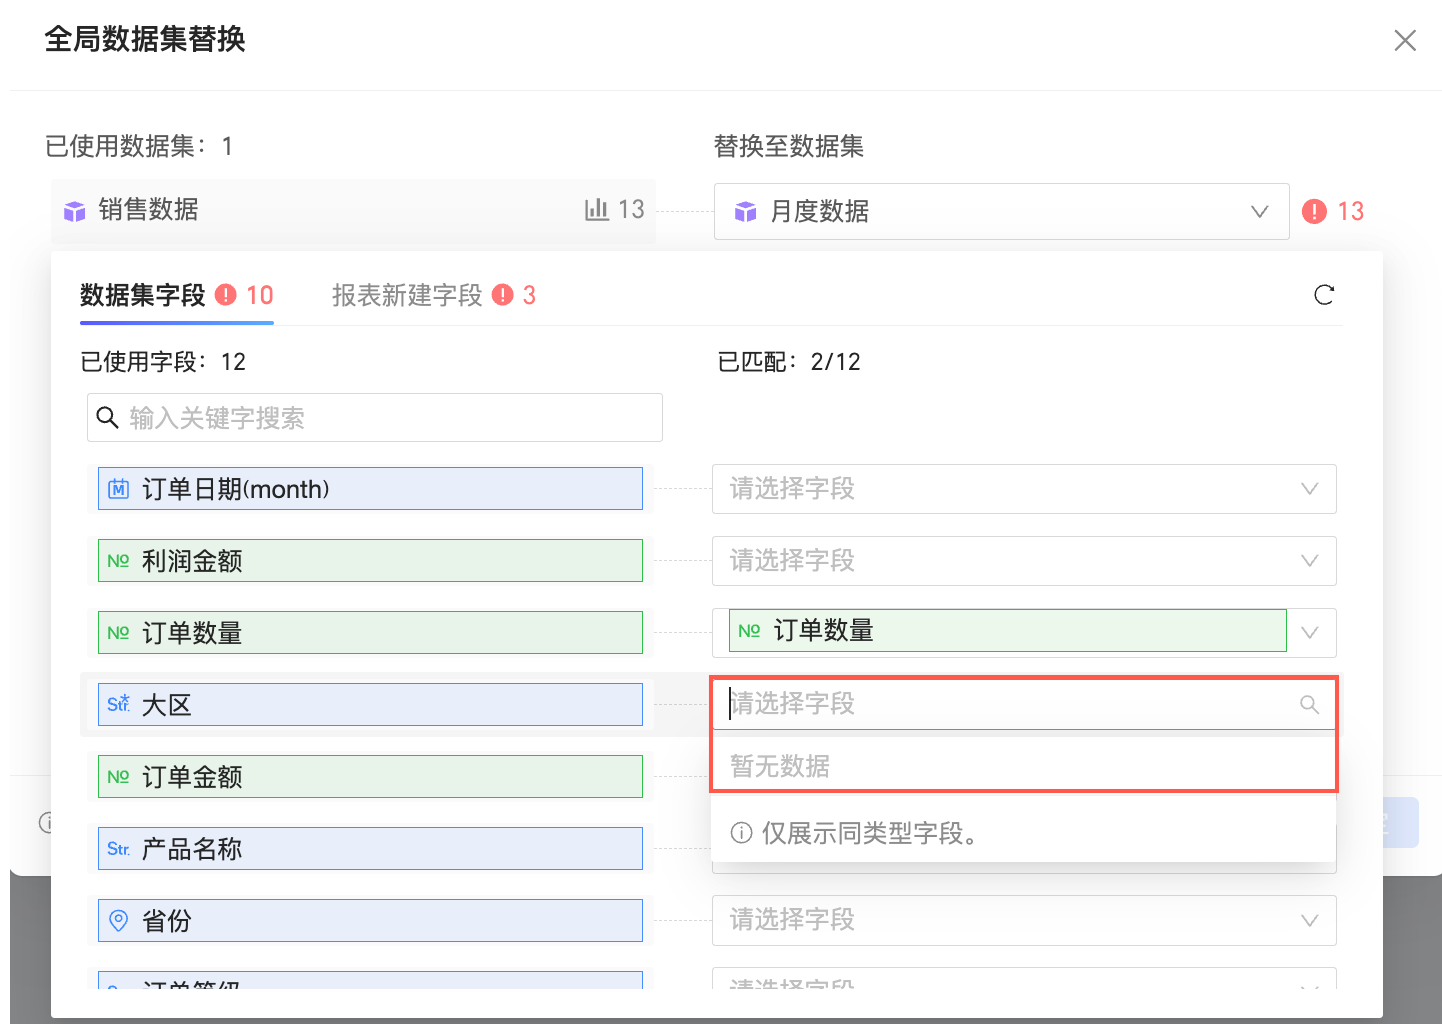Close the 全局数据集替换 dialog

(x=1405, y=40)
